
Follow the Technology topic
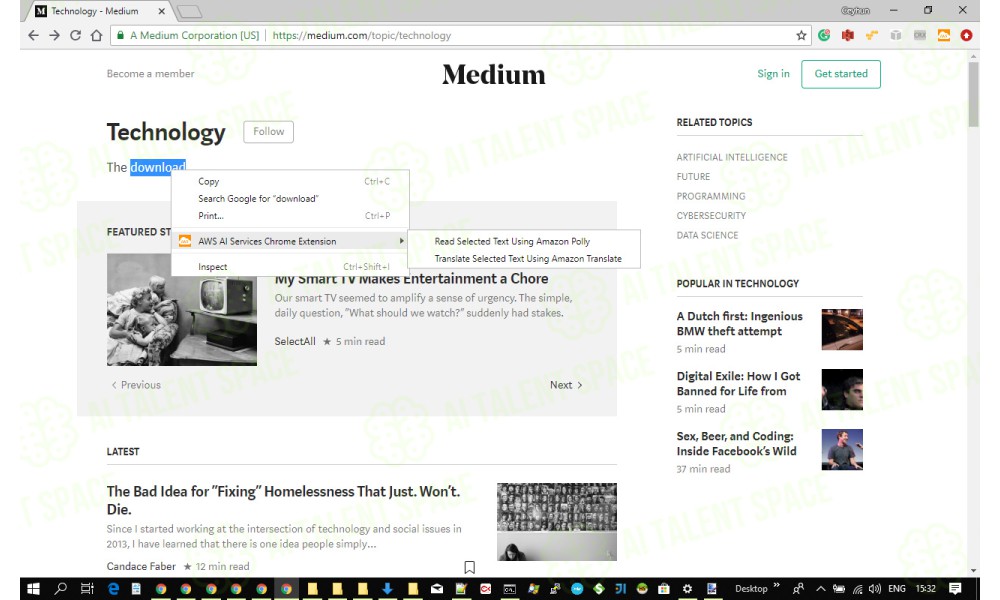pyautogui.click(x=268, y=132)
